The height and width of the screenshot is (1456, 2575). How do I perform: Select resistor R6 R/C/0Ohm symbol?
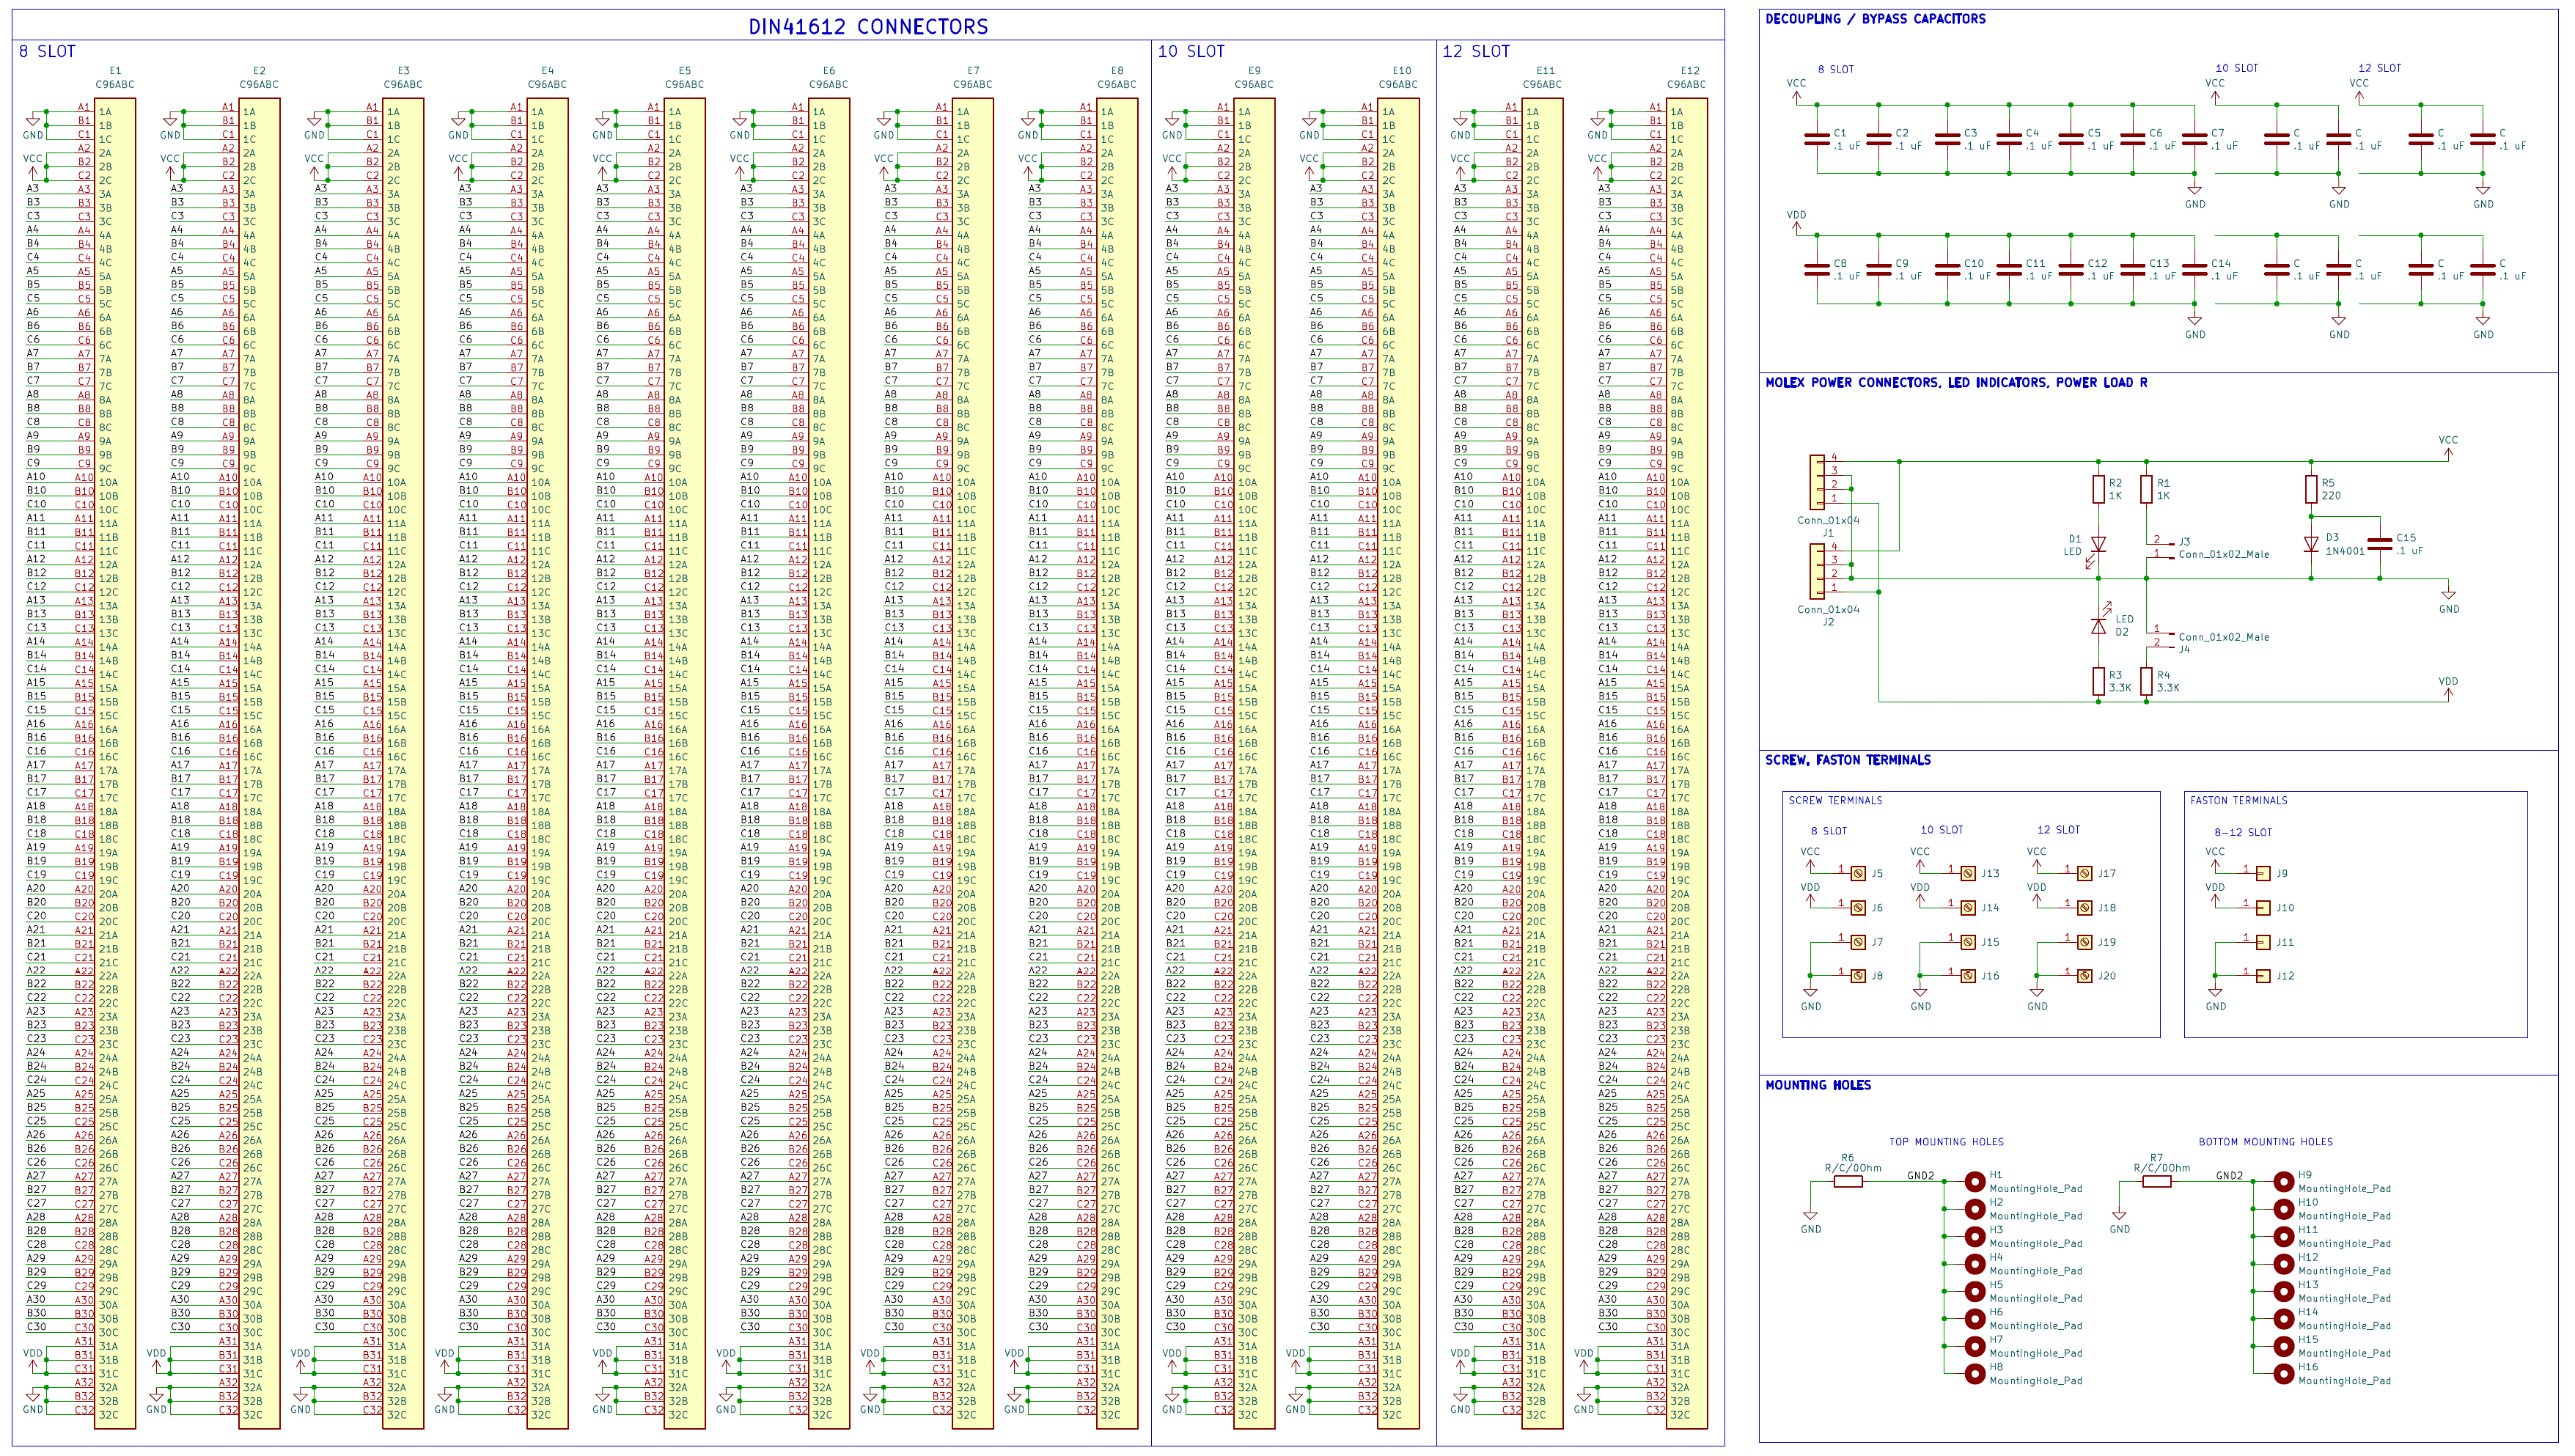1847,1181
